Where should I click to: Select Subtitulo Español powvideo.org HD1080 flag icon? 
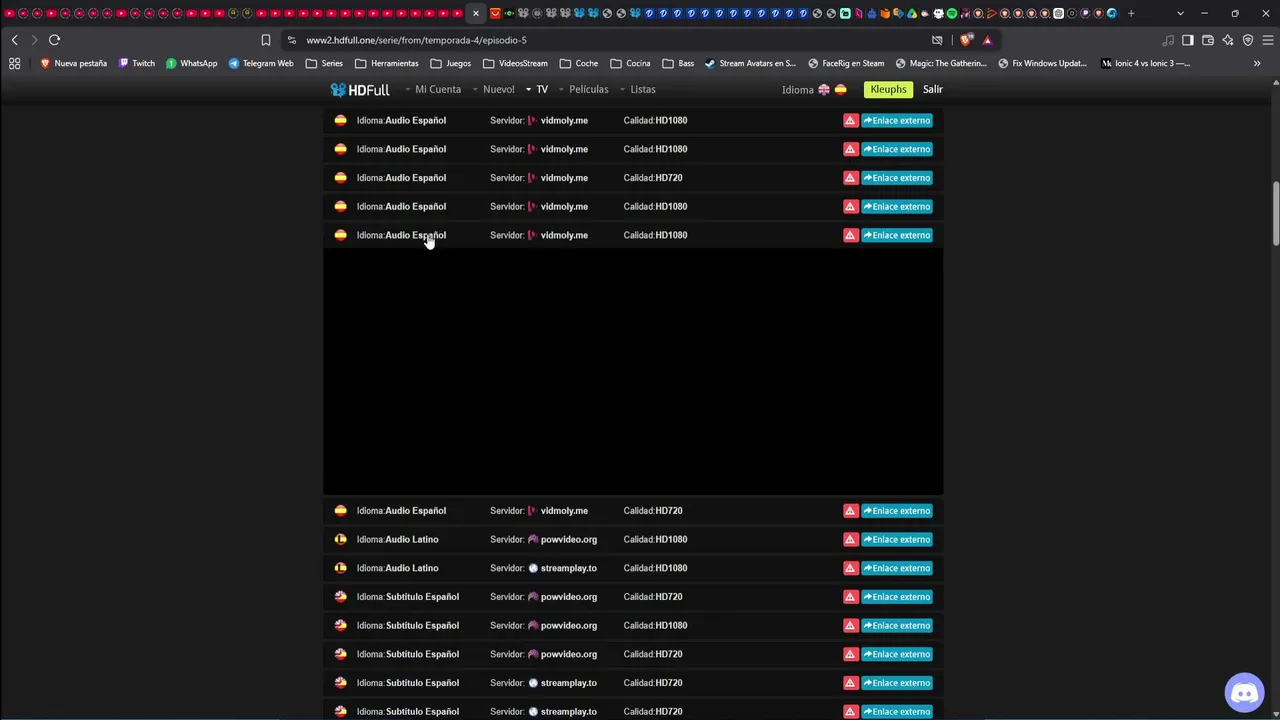pyautogui.click(x=340, y=625)
